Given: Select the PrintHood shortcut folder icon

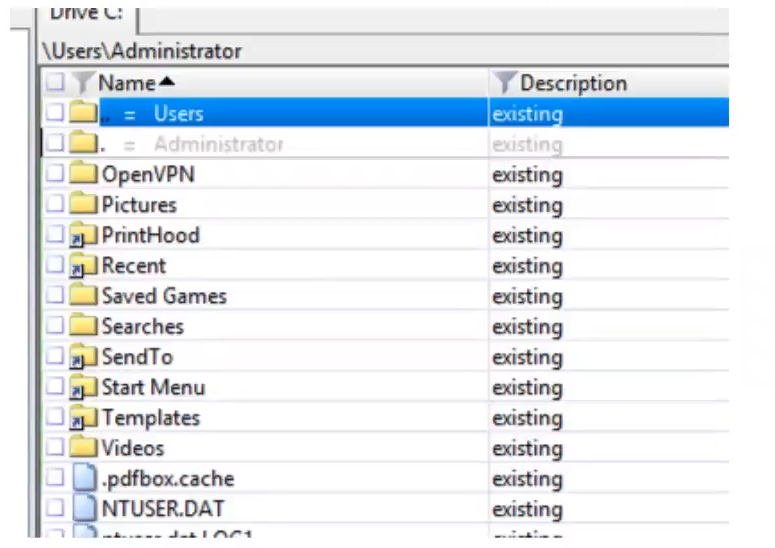Looking at the screenshot, I should tap(83, 235).
